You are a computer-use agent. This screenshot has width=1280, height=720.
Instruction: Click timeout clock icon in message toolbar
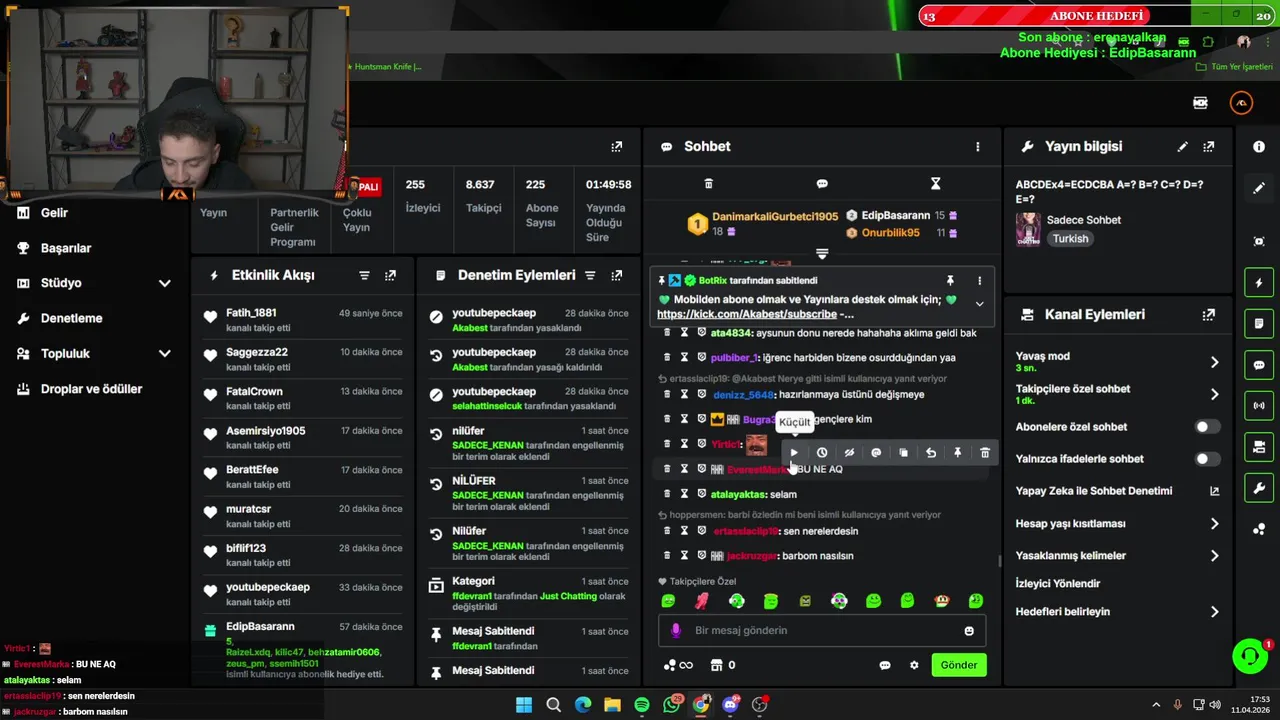pos(822,453)
